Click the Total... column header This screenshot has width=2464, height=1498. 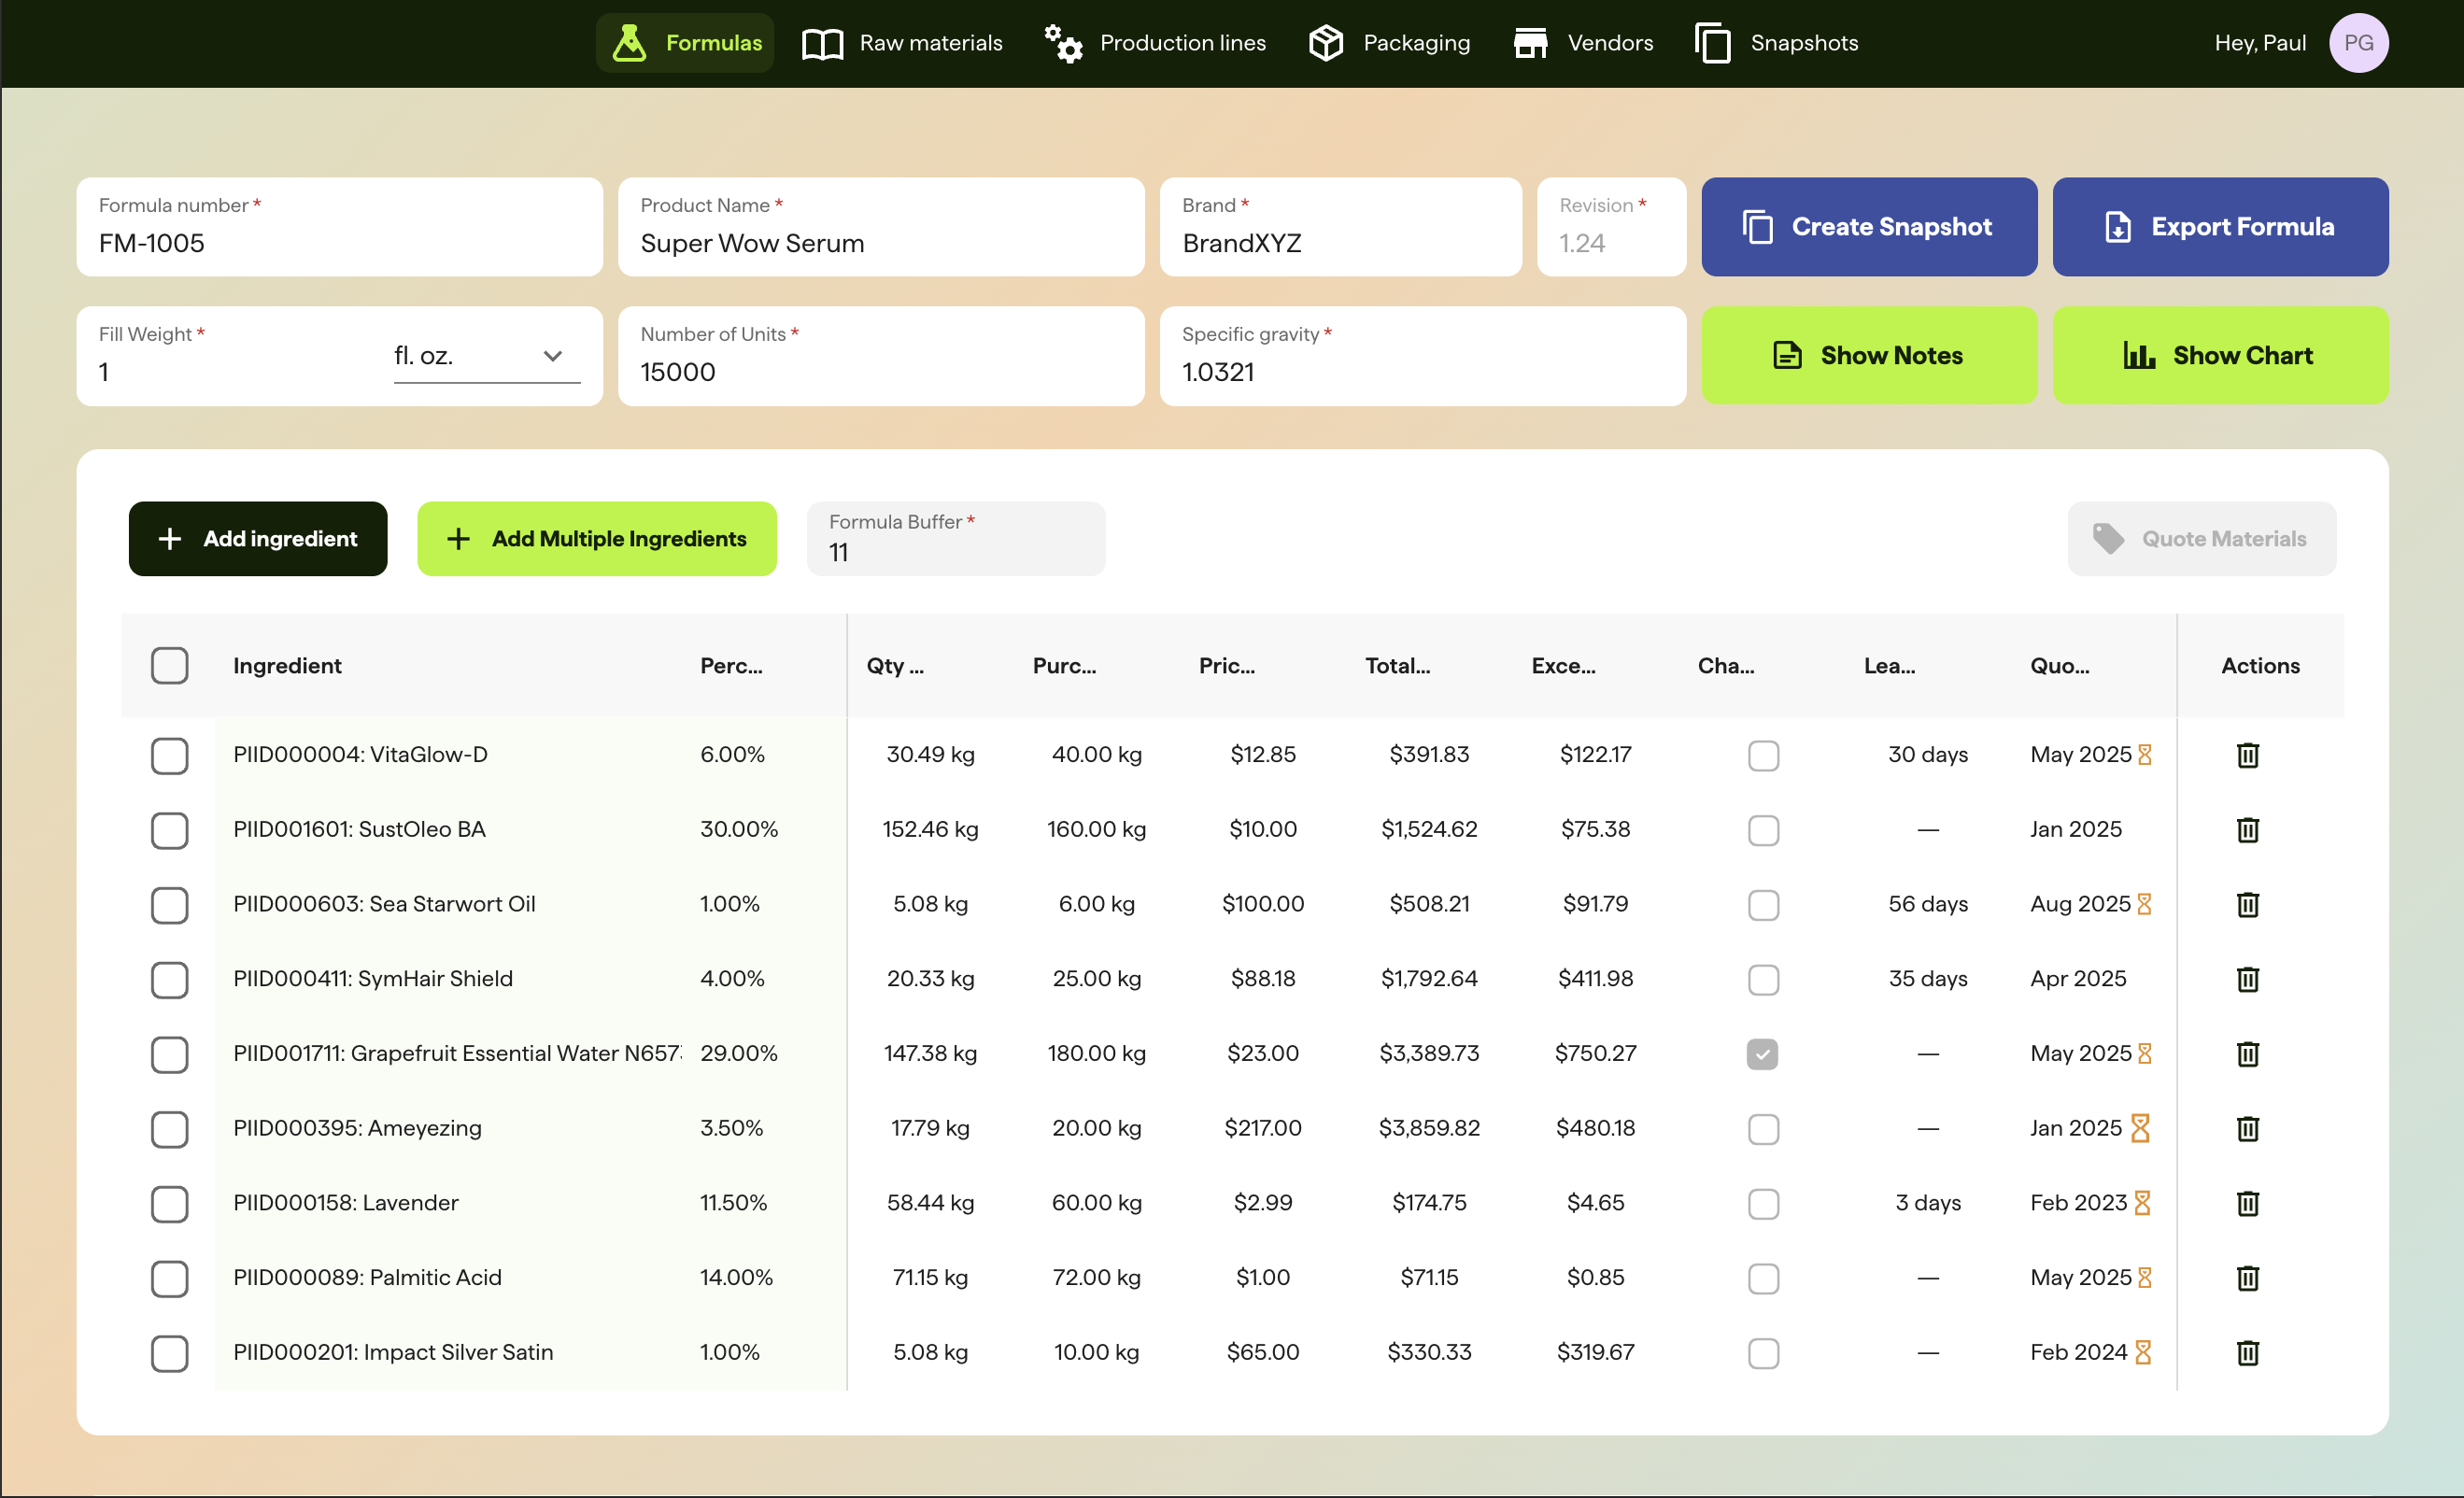pyautogui.click(x=1397, y=666)
